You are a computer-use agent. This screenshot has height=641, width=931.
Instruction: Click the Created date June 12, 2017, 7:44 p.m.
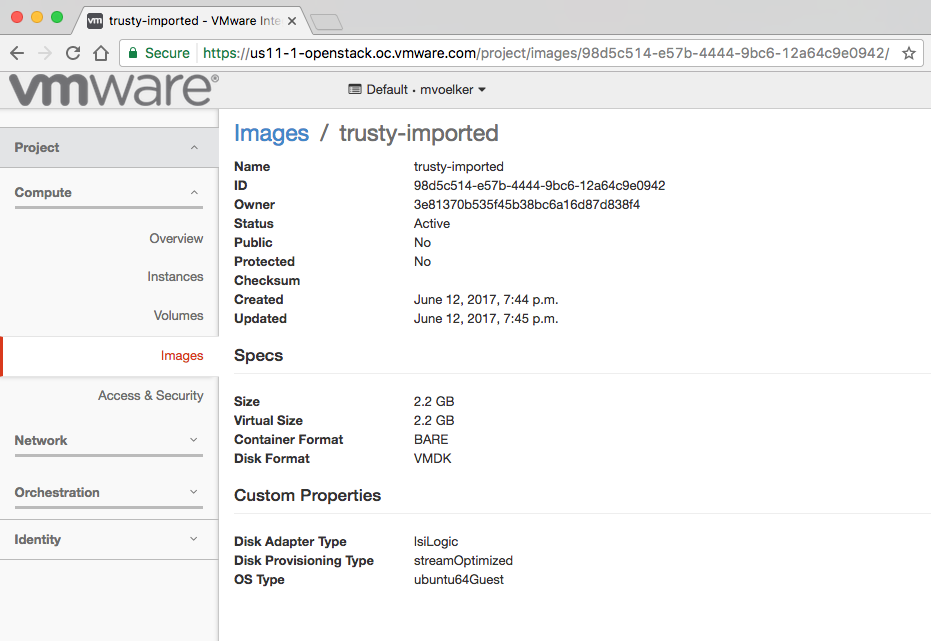point(486,300)
